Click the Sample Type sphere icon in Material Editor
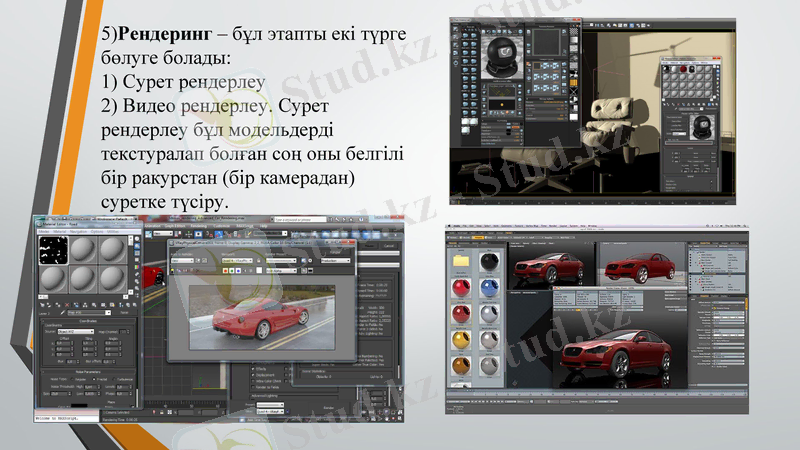 (137, 239)
